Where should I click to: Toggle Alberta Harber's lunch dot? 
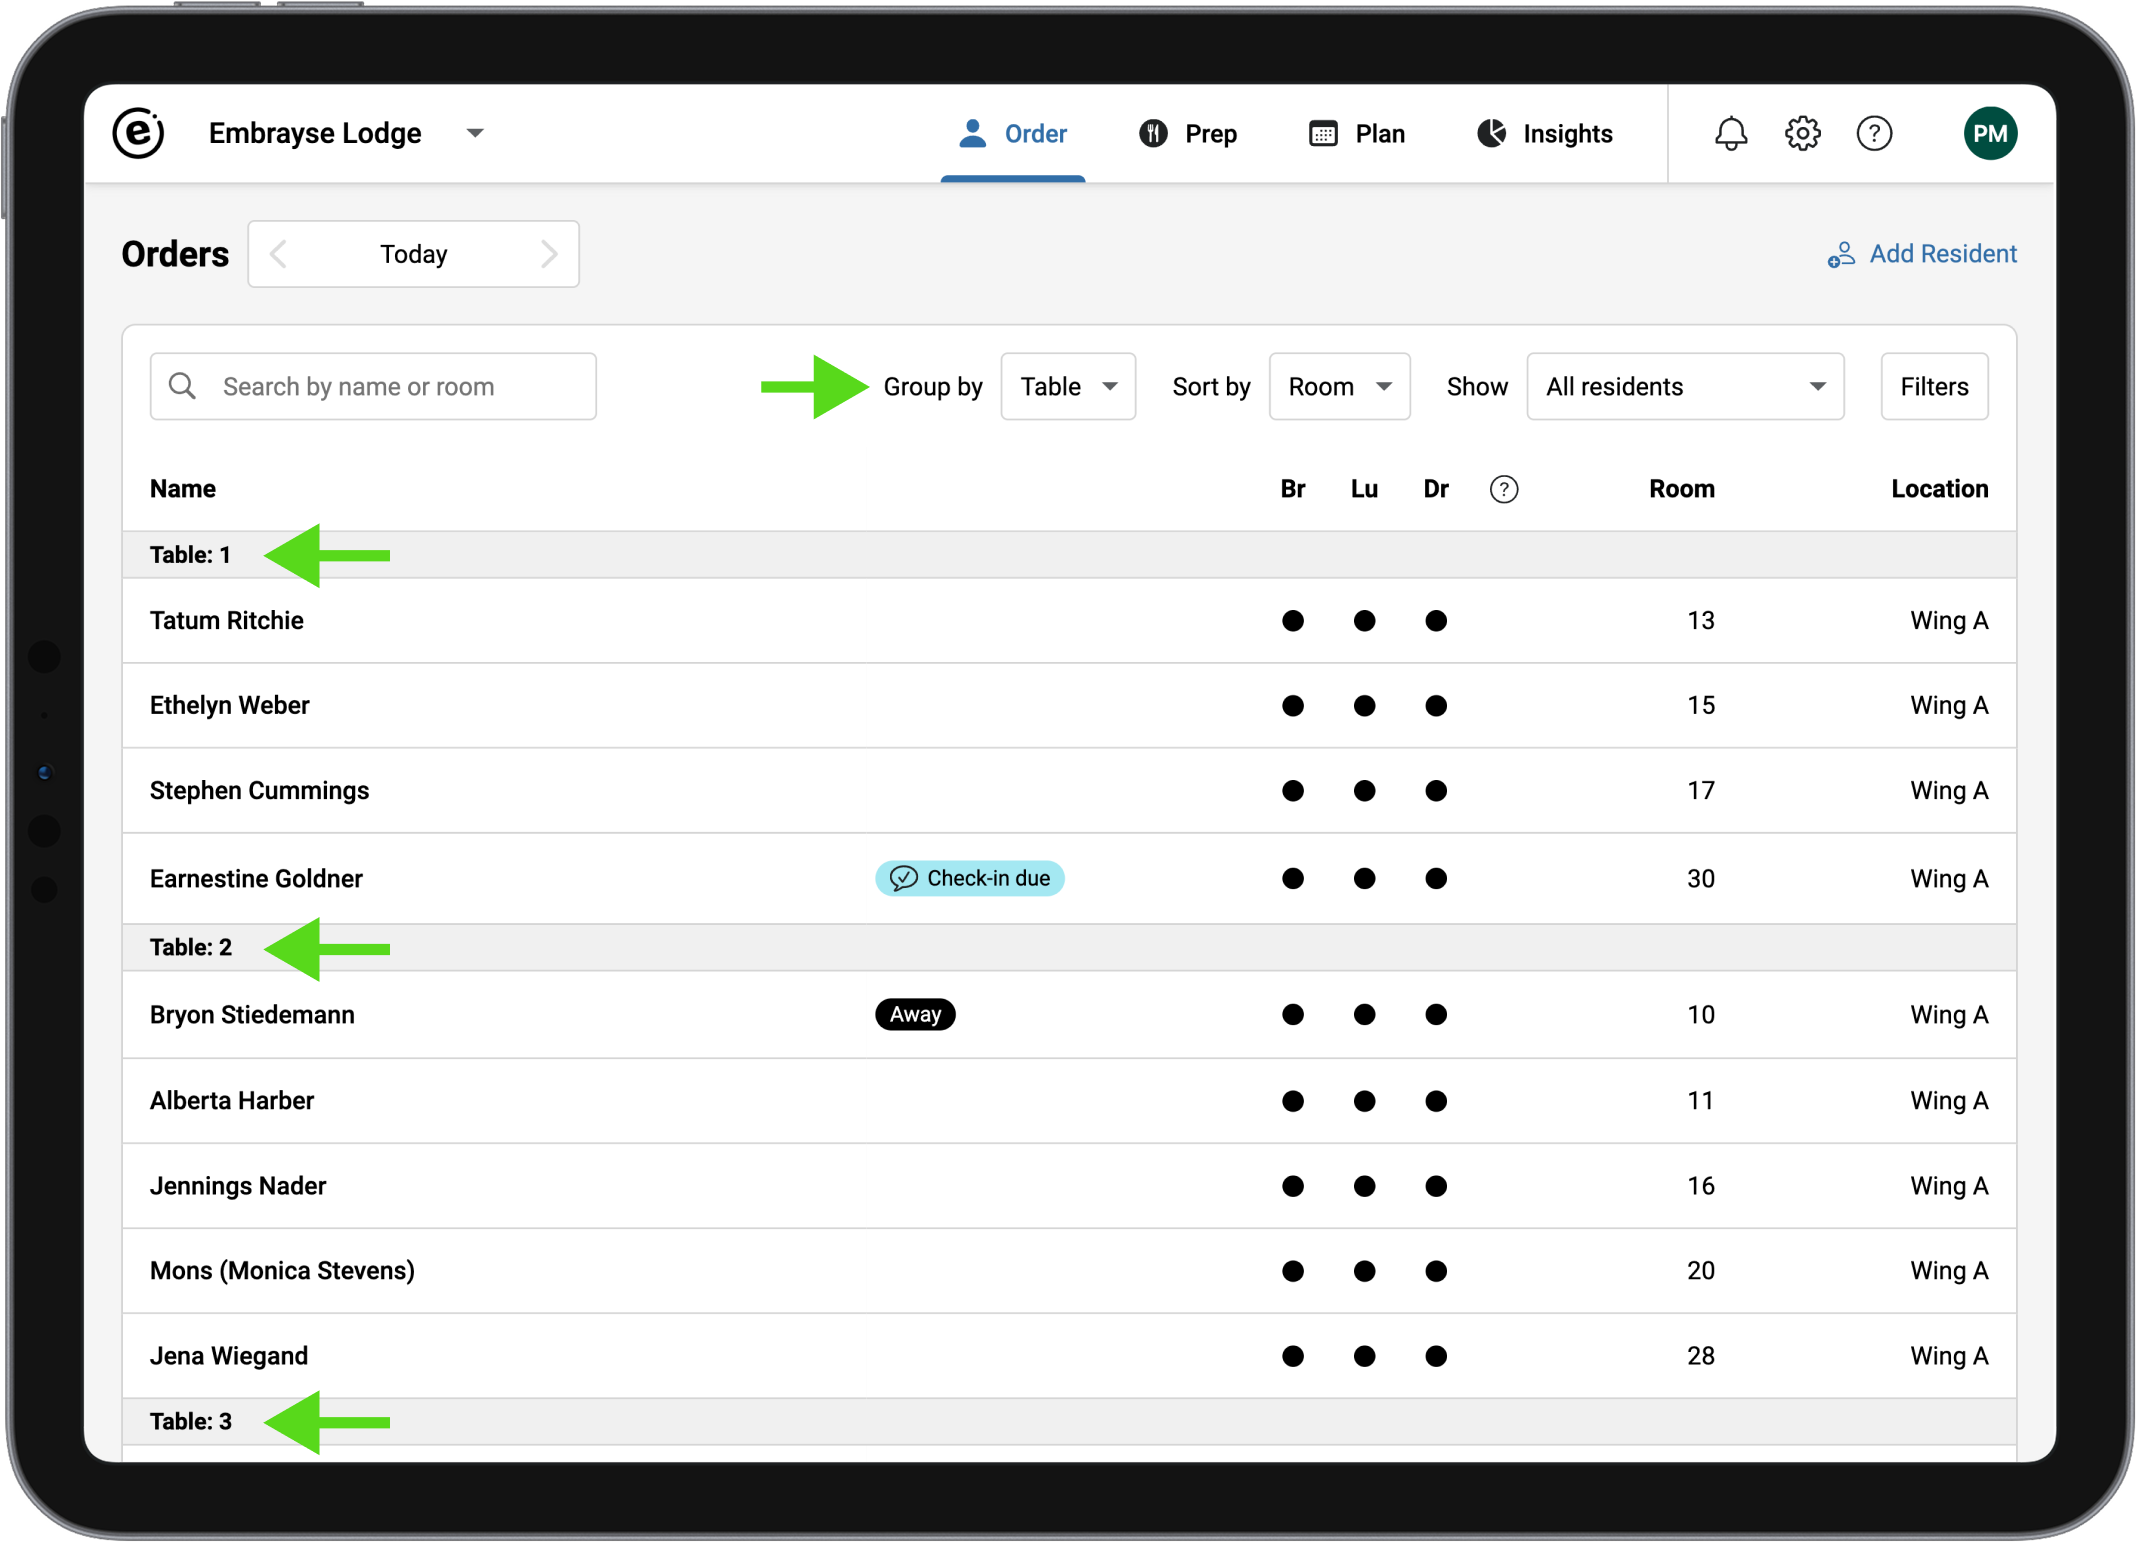click(1364, 1101)
